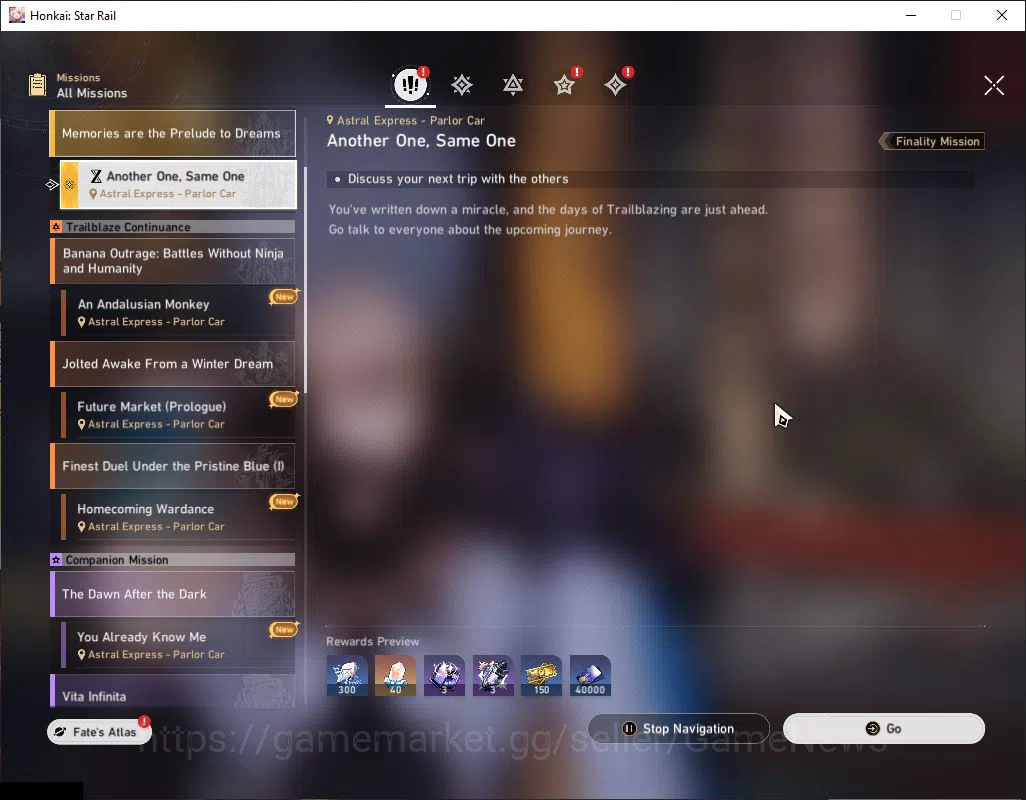1026x800 pixels.
Task: Click the Companion Mission header star icon
Action: point(56,560)
